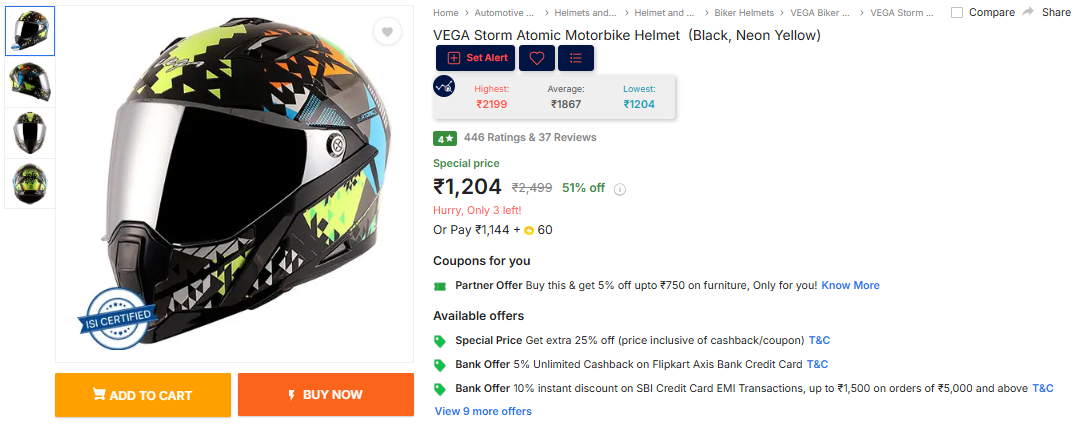Tick the Compare checkbox

pyautogui.click(x=957, y=13)
